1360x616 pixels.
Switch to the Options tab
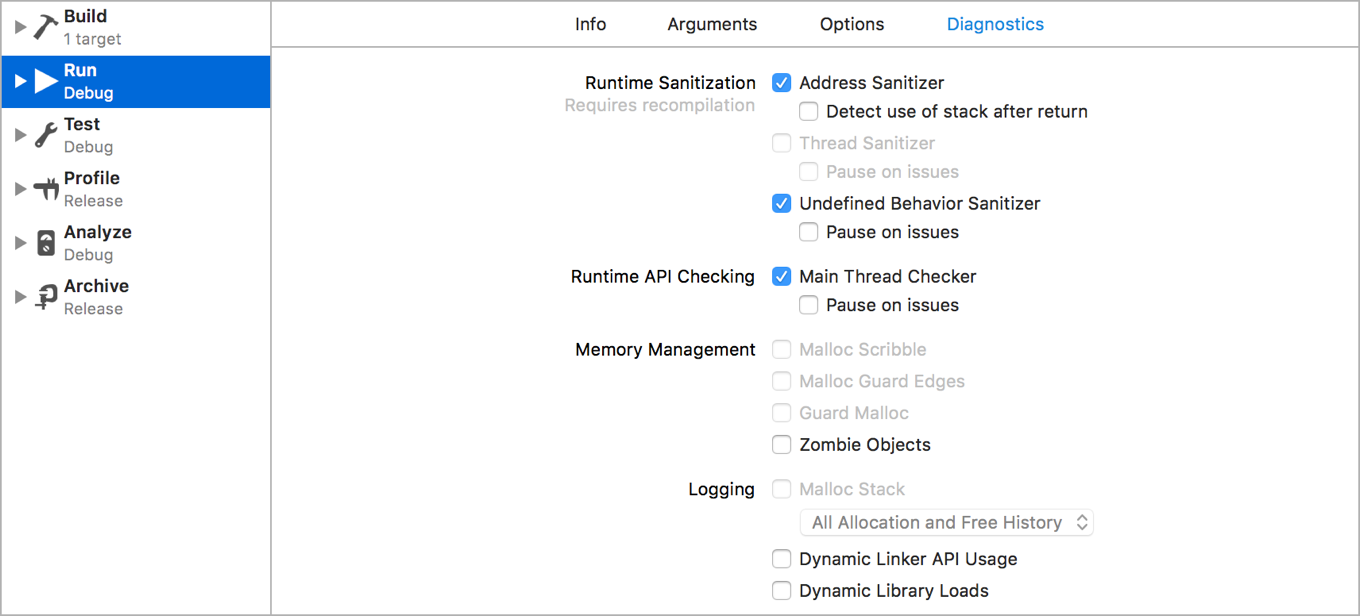tap(852, 24)
